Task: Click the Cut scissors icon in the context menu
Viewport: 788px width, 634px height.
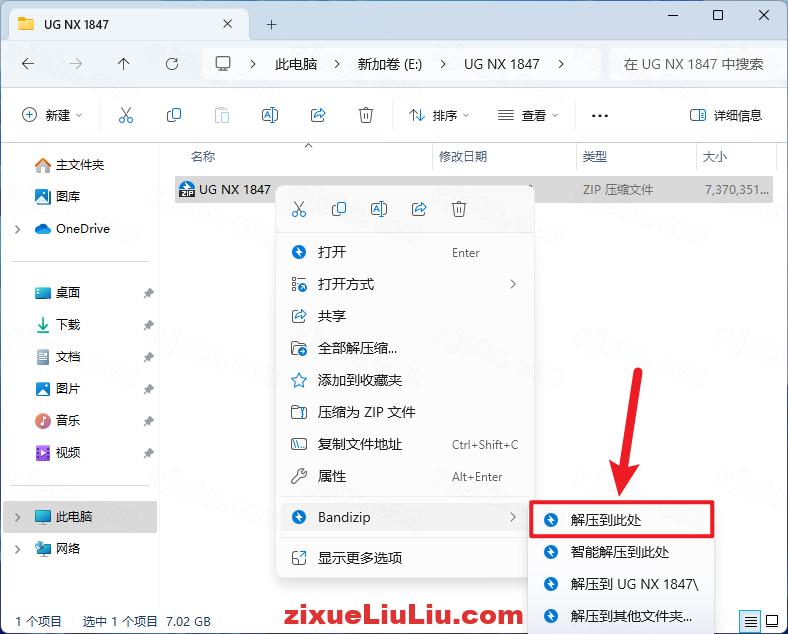Action: coord(299,209)
